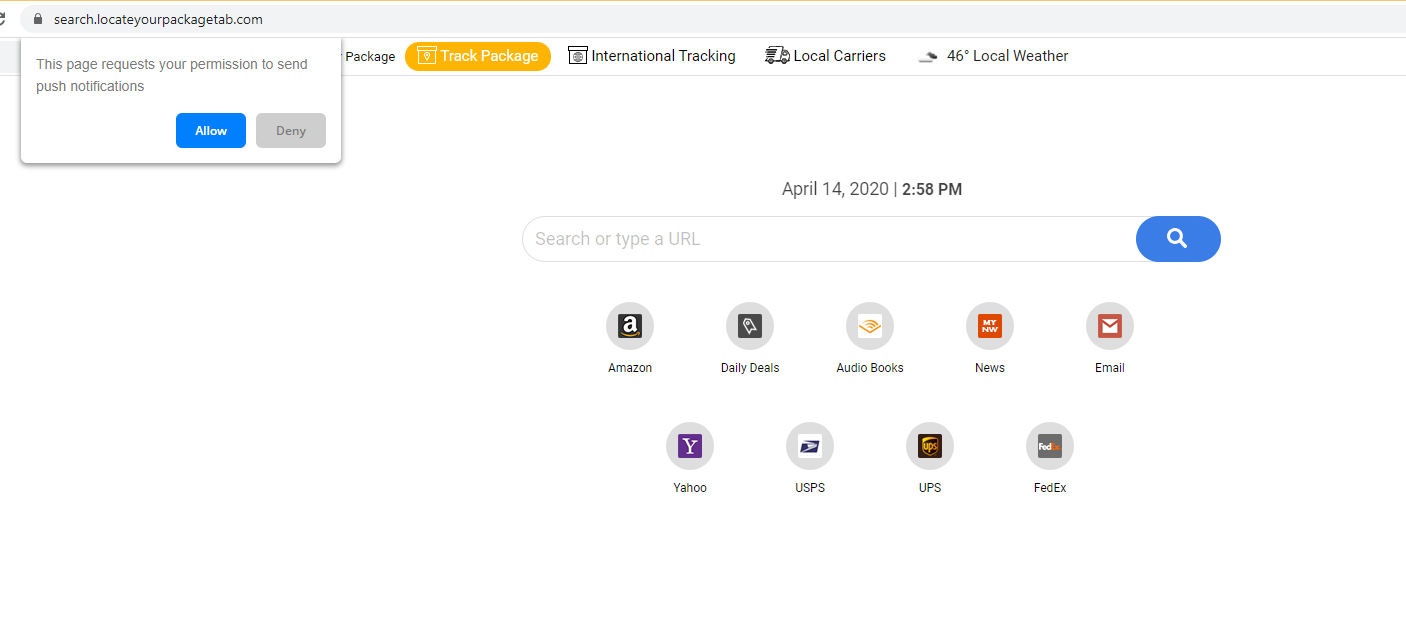Open the Daily Deals shortcut icon
This screenshot has height=632, width=1406.
click(x=750, y=326)
